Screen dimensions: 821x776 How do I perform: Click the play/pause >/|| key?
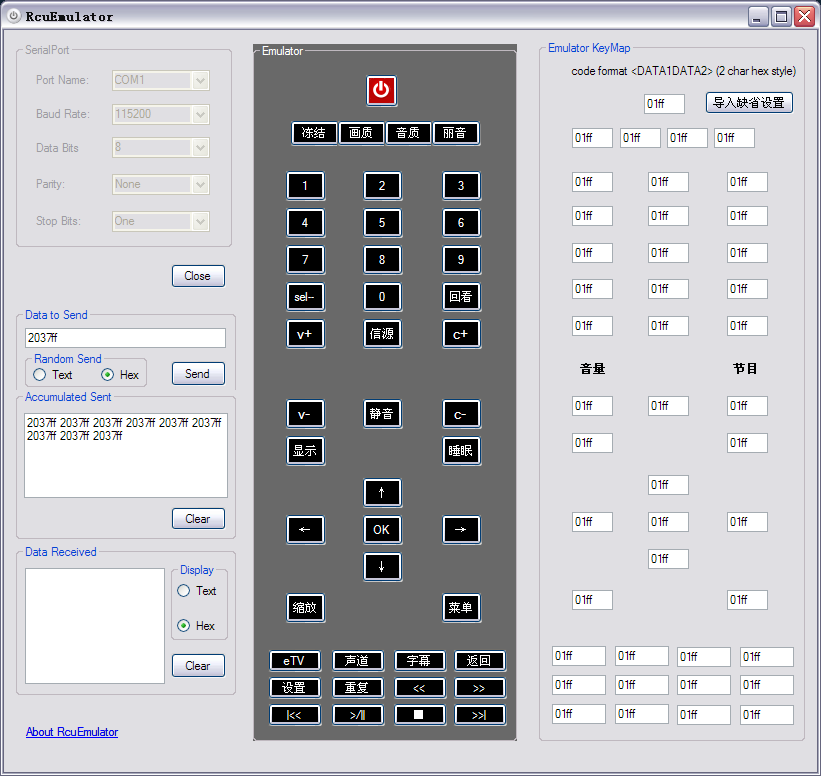tap(358, 715)
